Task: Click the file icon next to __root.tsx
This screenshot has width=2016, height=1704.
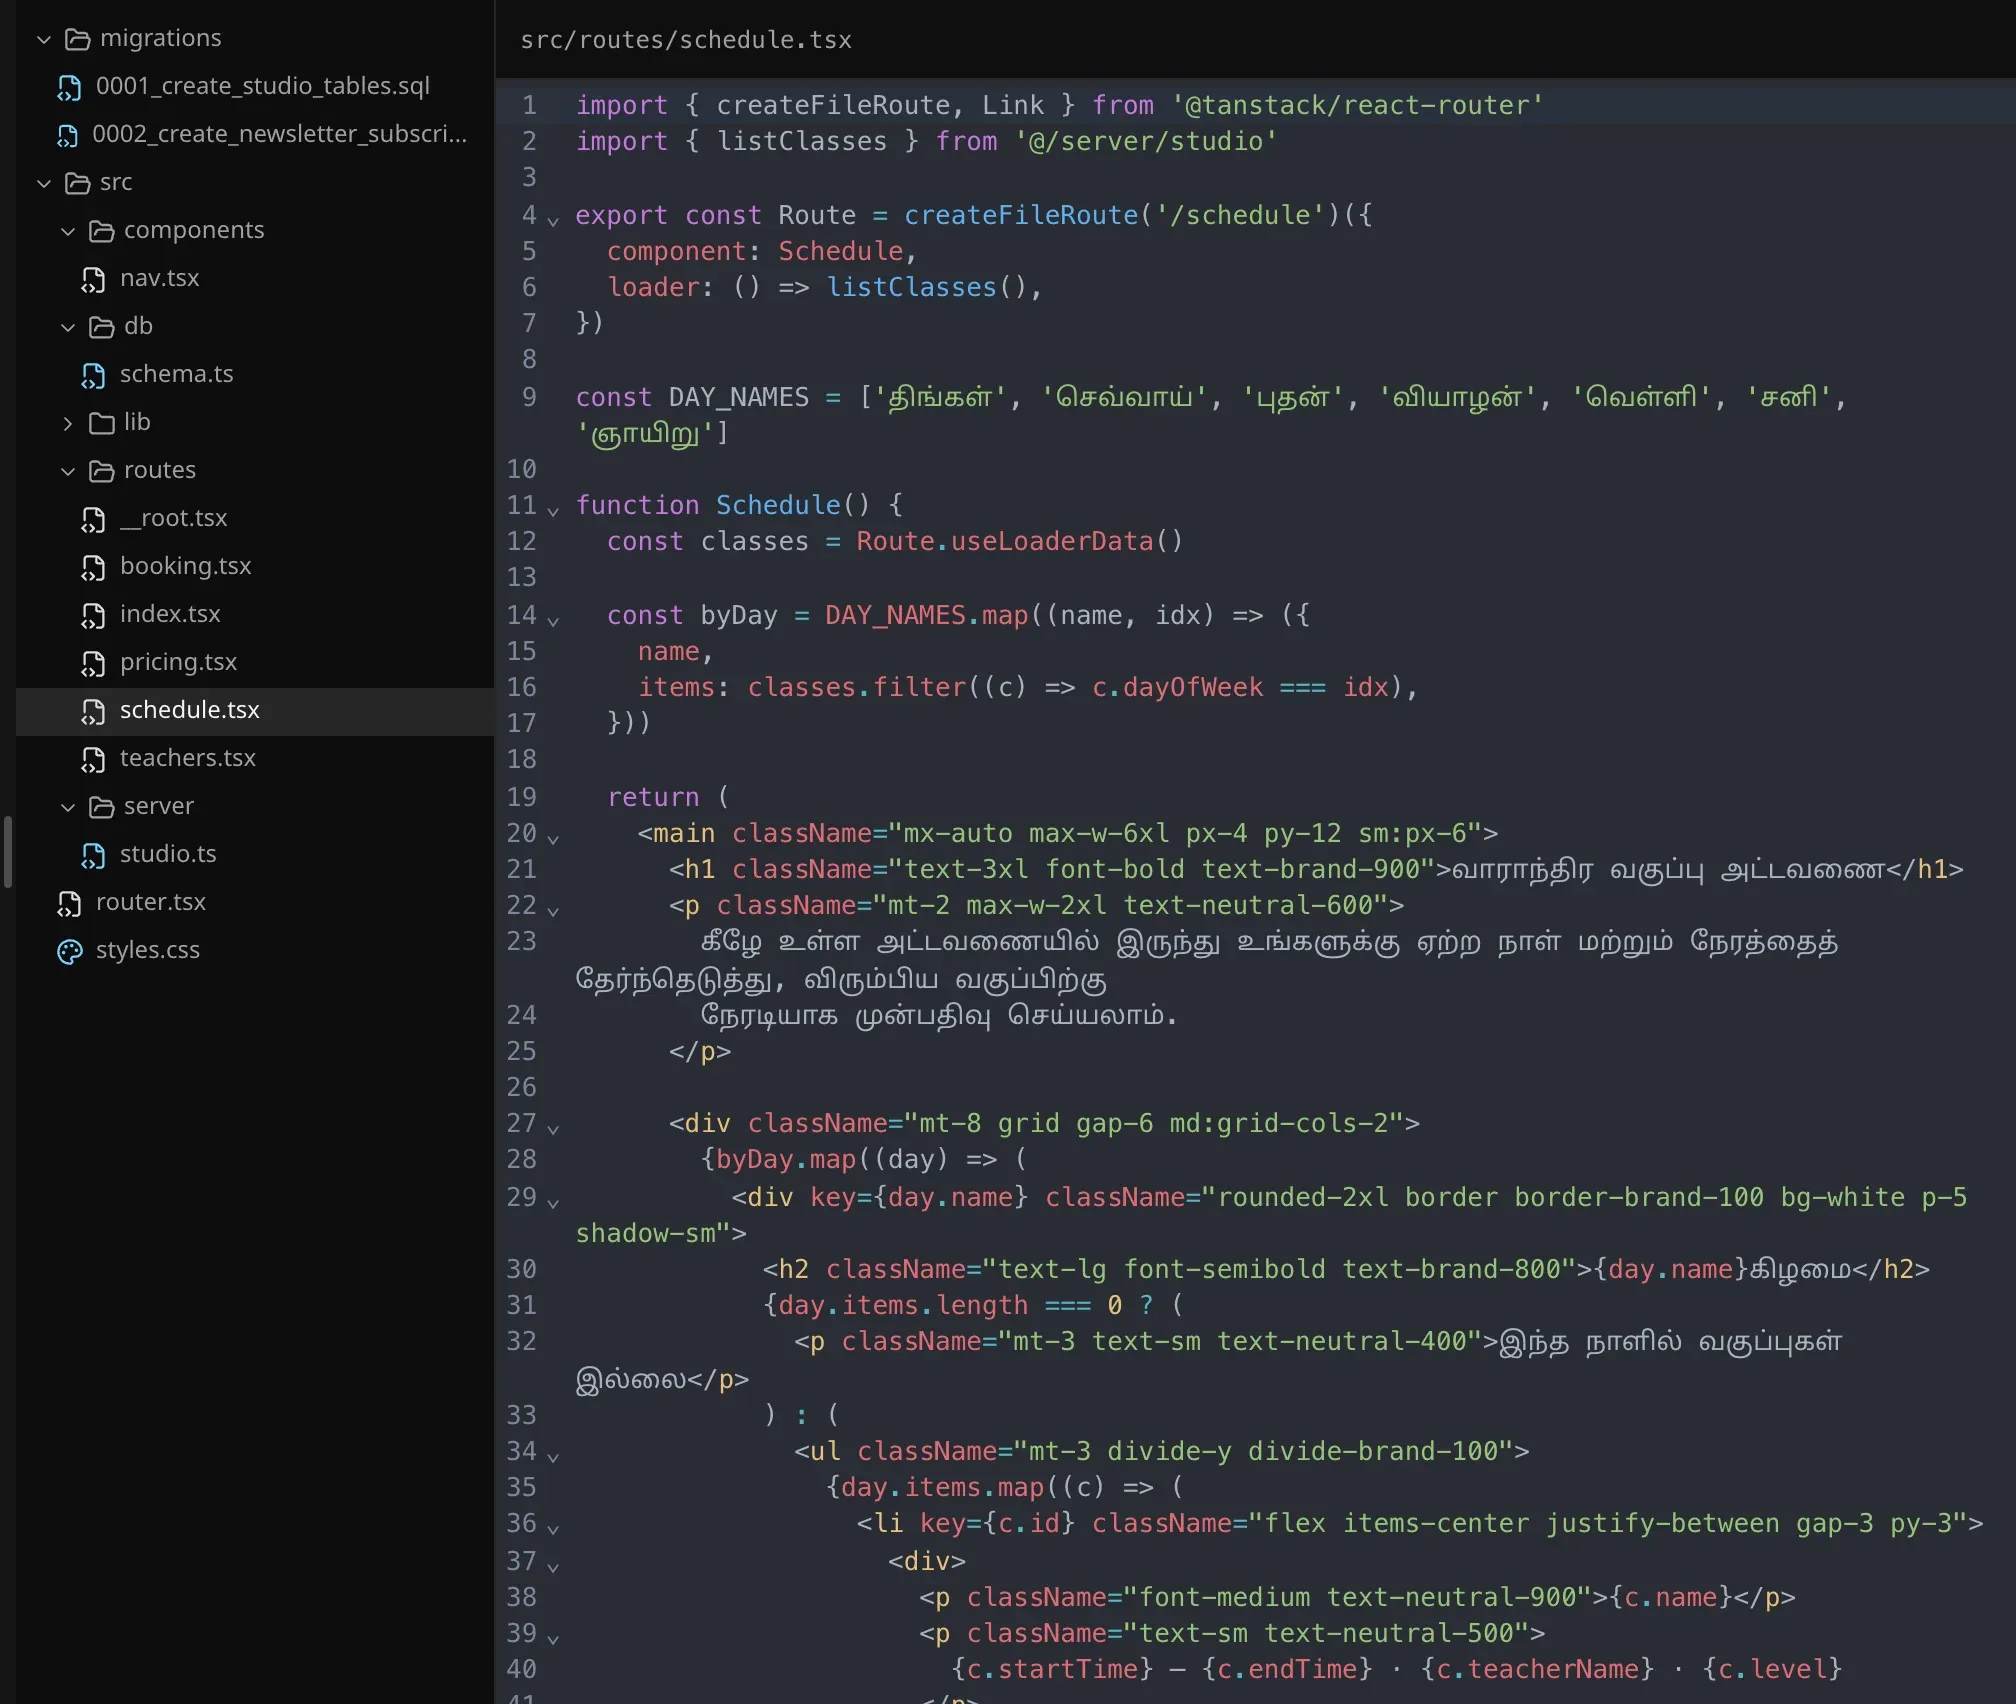Action: [93, 519]
